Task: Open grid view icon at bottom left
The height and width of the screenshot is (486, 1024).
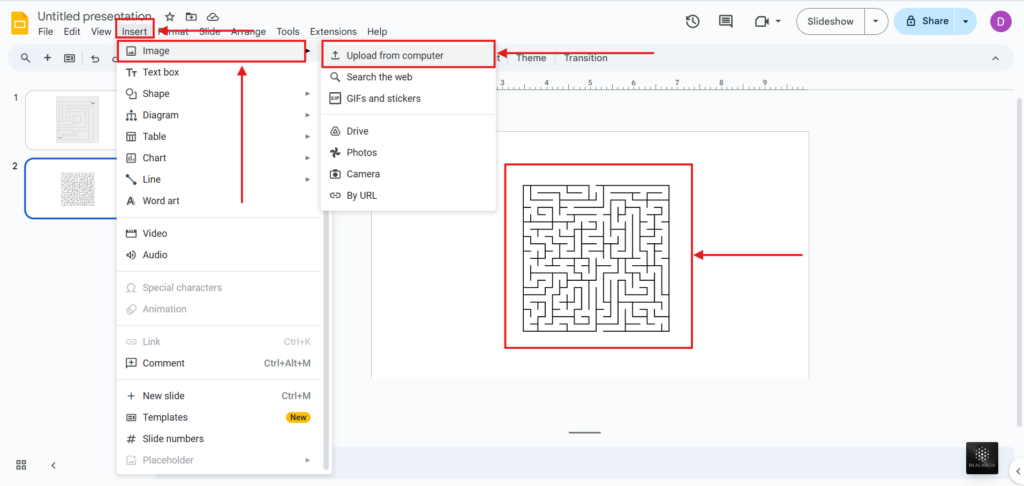Action: pos(21,465)
